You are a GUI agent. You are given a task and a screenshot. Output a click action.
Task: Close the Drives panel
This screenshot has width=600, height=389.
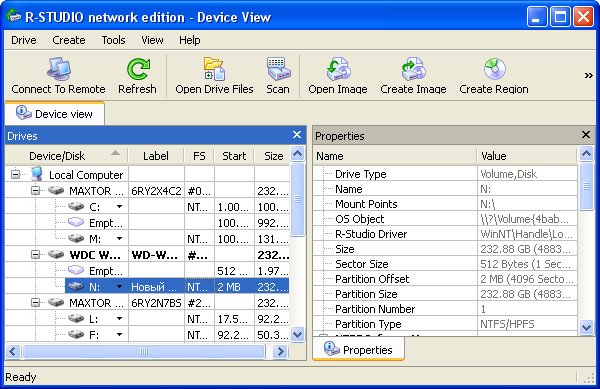pyautogui.click(x=297, y=135)
